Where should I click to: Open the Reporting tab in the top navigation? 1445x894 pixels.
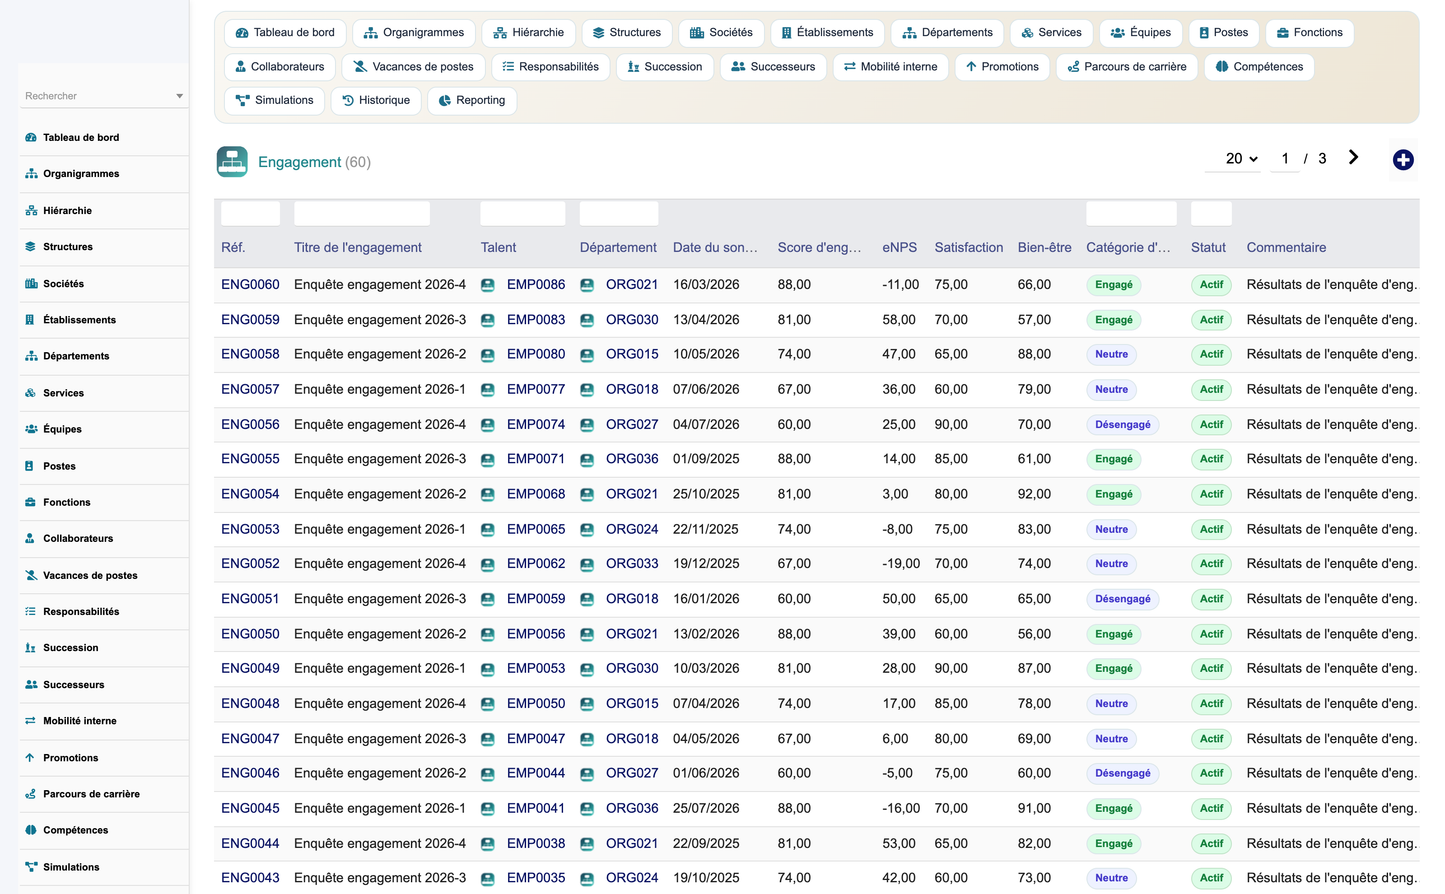[472, 101]
